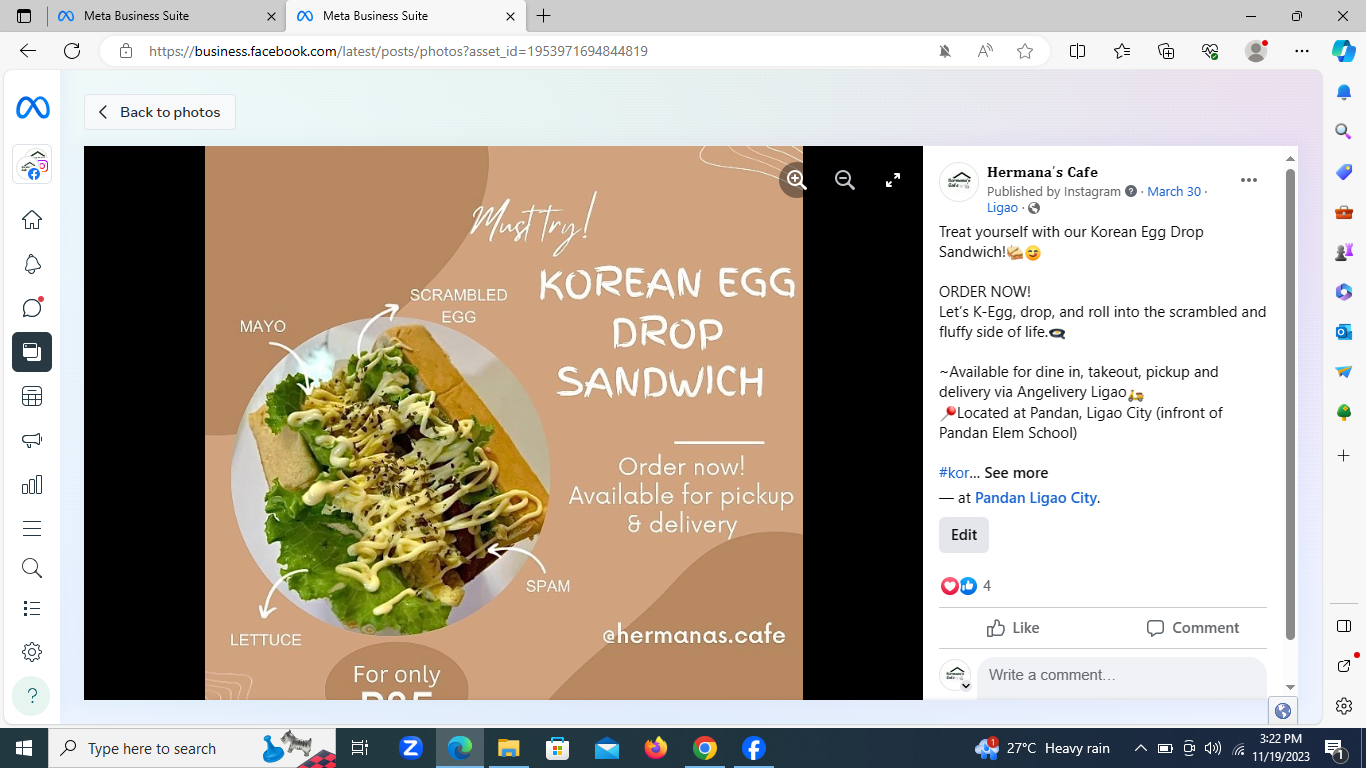Click the reaction icons below the post
The height and width of the screenshot is (768, 1366).
959,586
